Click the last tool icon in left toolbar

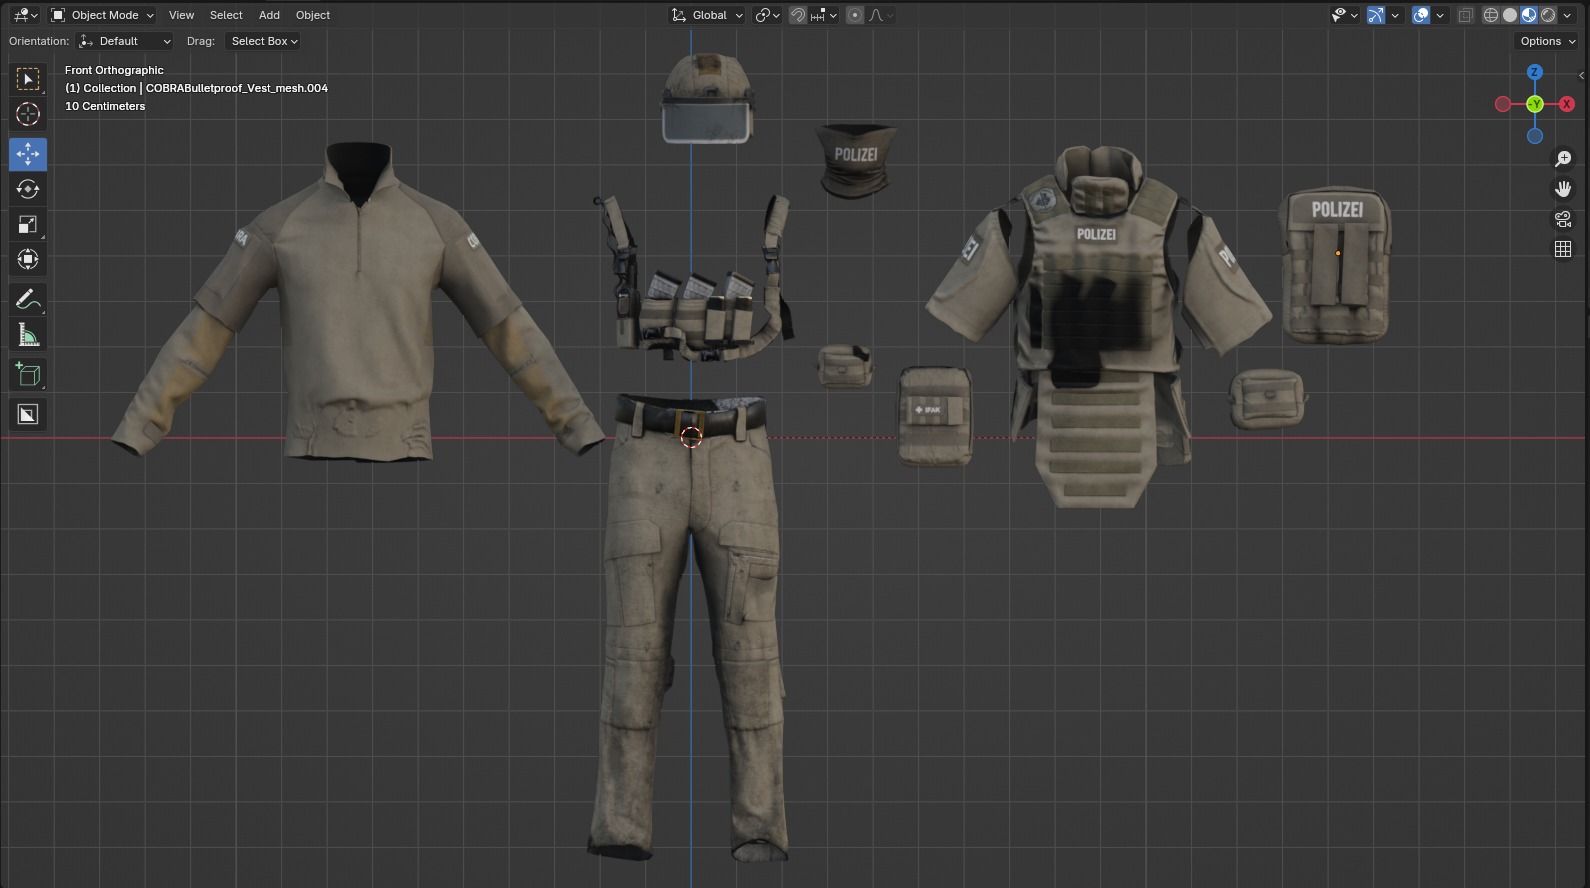(28, 414)
